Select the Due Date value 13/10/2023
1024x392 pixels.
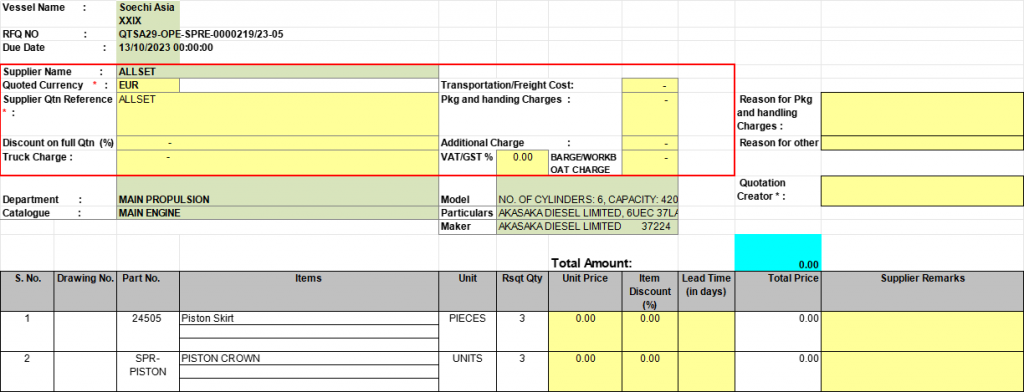point(166,48)
